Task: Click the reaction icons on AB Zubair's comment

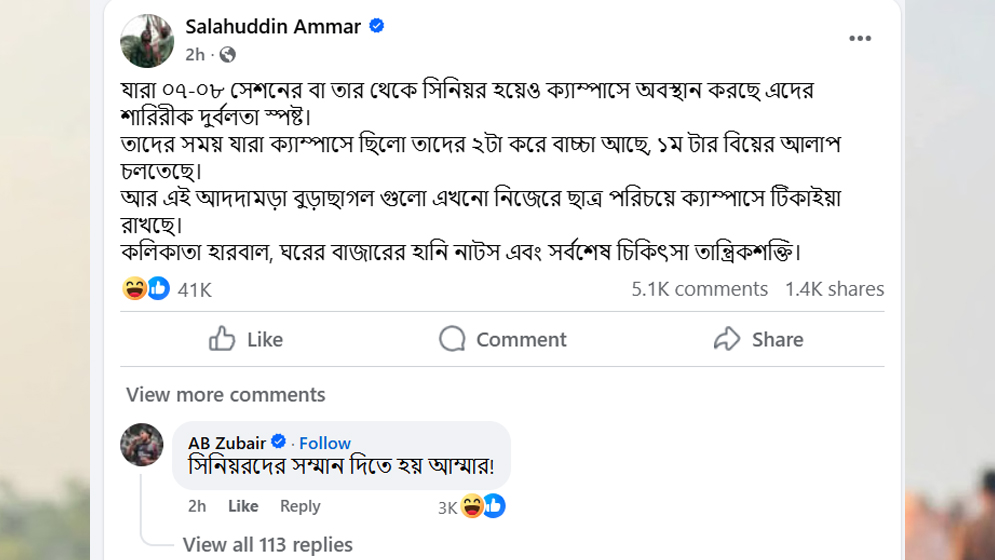Action: point(482,507)
